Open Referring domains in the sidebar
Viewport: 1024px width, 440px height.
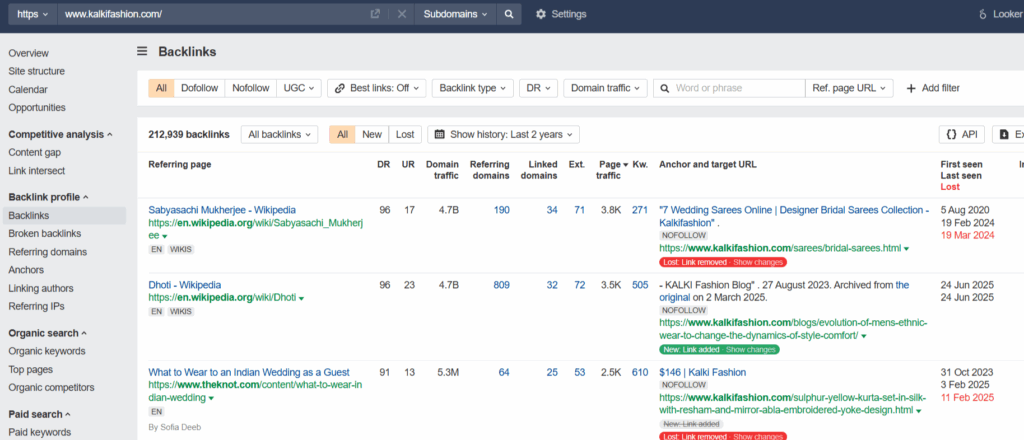pos(47,252)
